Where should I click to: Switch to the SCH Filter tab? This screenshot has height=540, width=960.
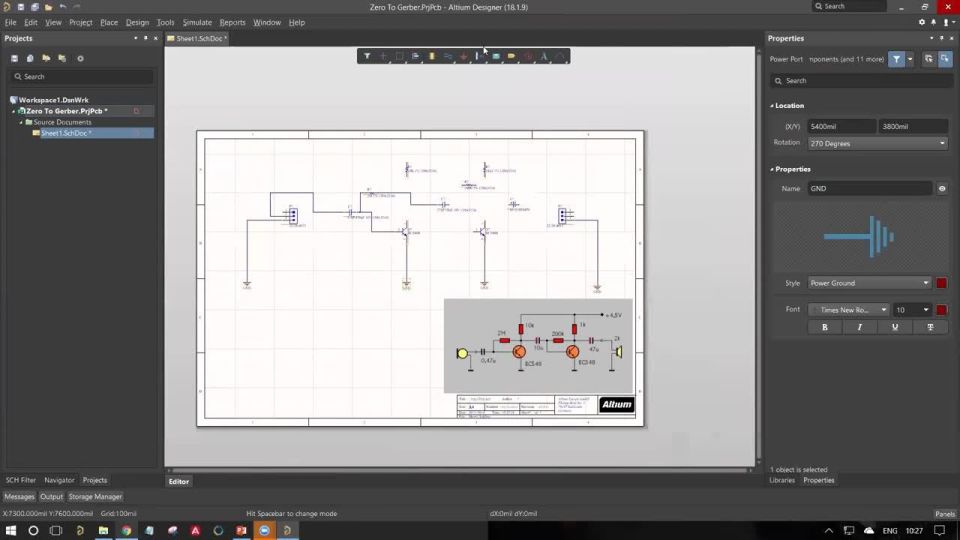click(20, 480)
